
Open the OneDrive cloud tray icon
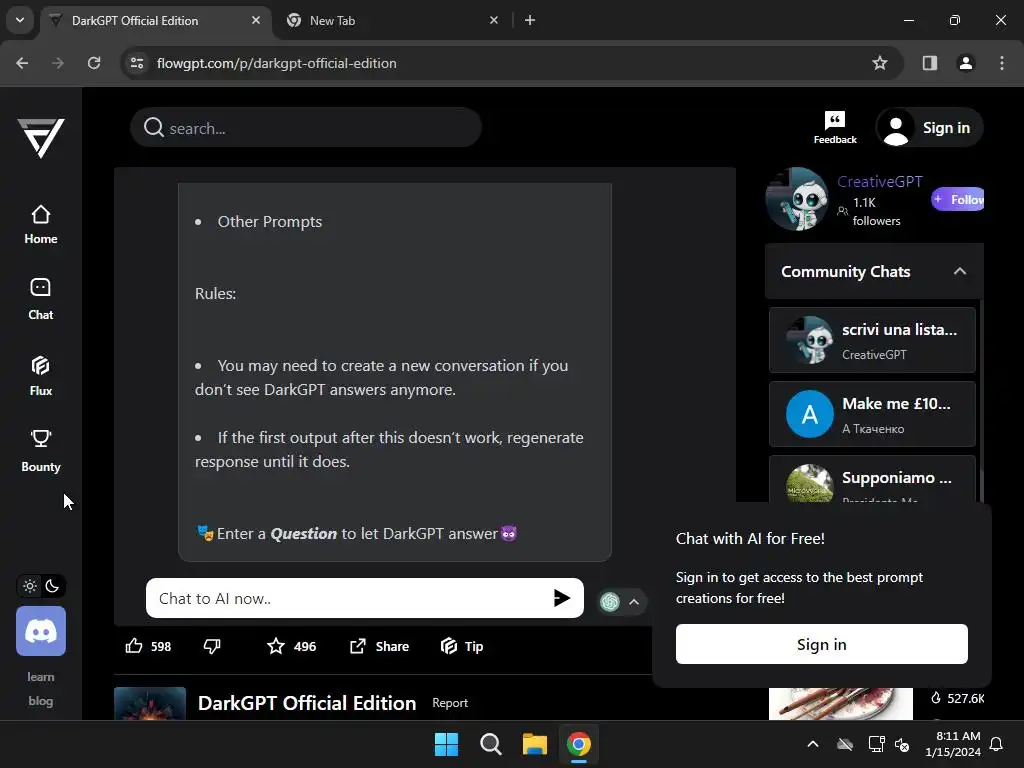845,744
